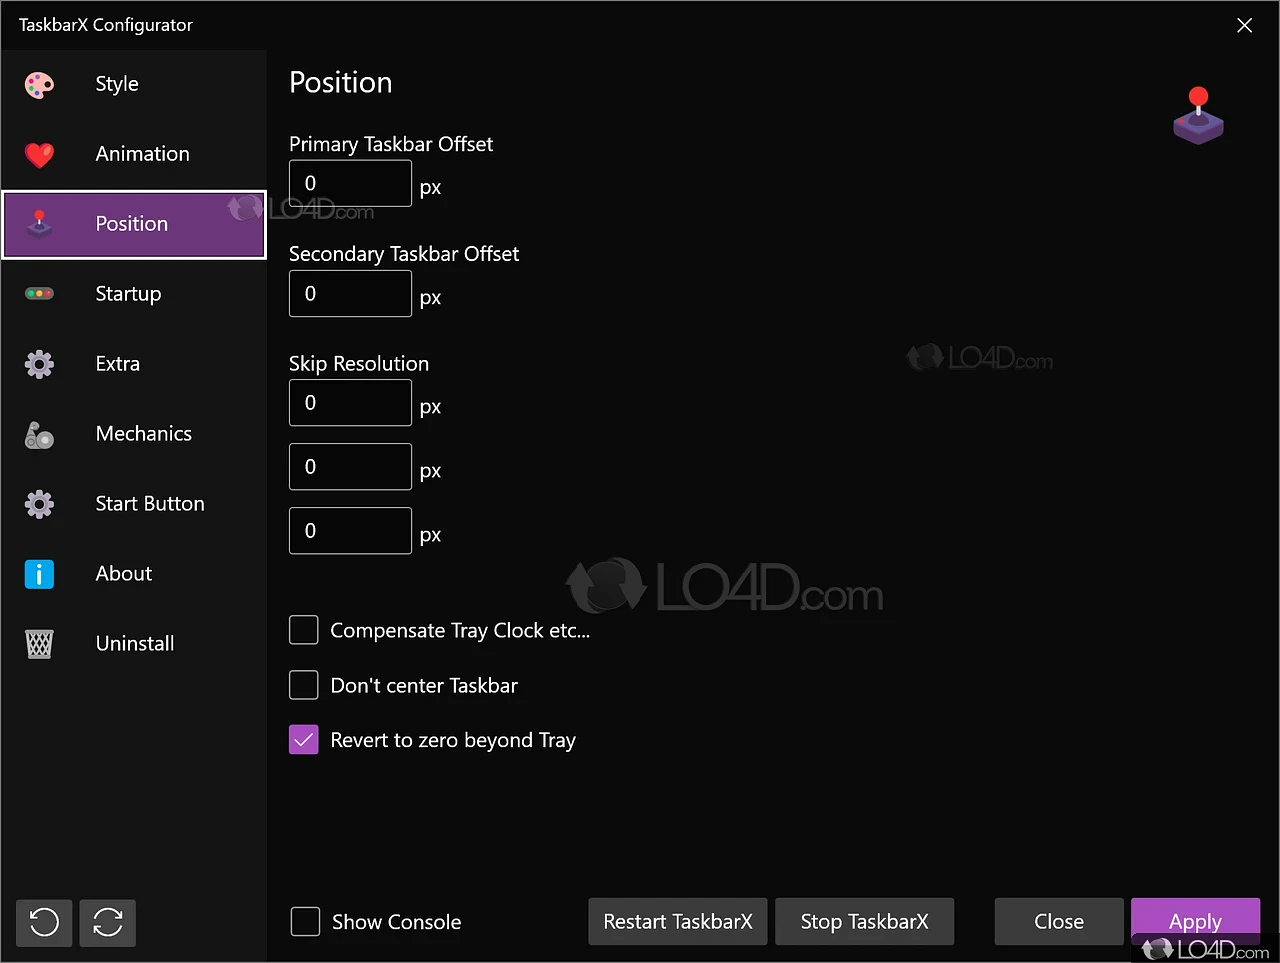Click the palette icon beside Style
Screen dimensions: 1280x963
click(x=39, y=85)
